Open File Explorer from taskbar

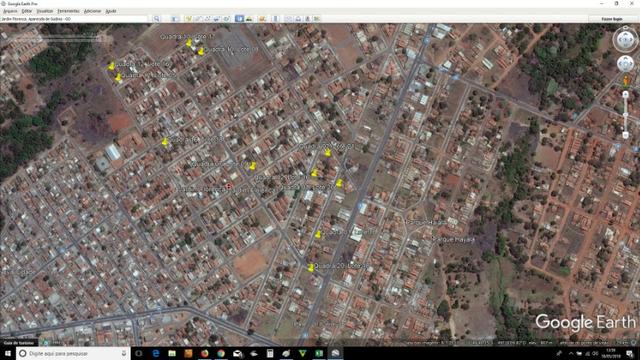point(172,353)
